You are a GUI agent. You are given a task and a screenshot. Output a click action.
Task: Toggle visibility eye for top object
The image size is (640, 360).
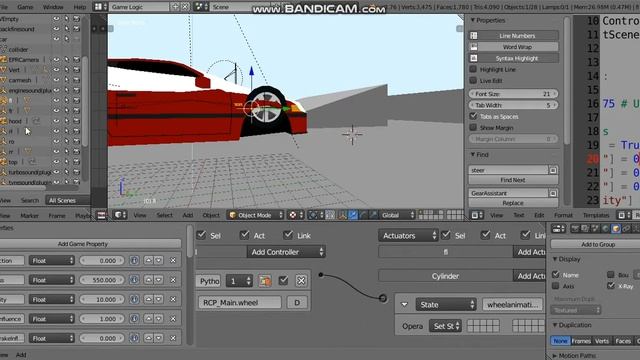click(56, 162)
